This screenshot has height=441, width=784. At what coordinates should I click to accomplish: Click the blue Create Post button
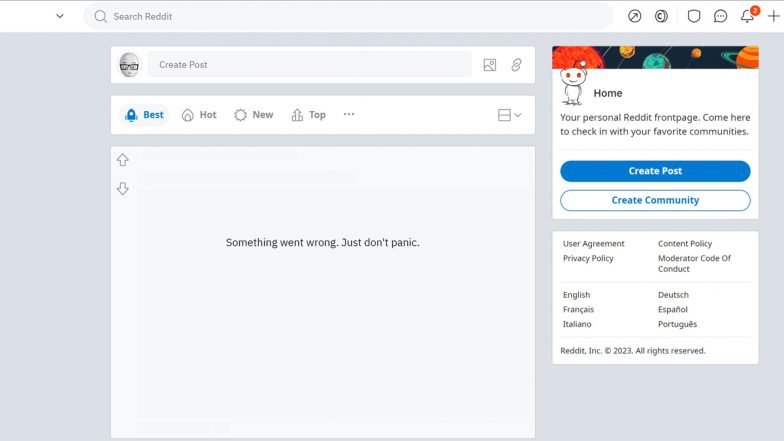pos(655,171)
